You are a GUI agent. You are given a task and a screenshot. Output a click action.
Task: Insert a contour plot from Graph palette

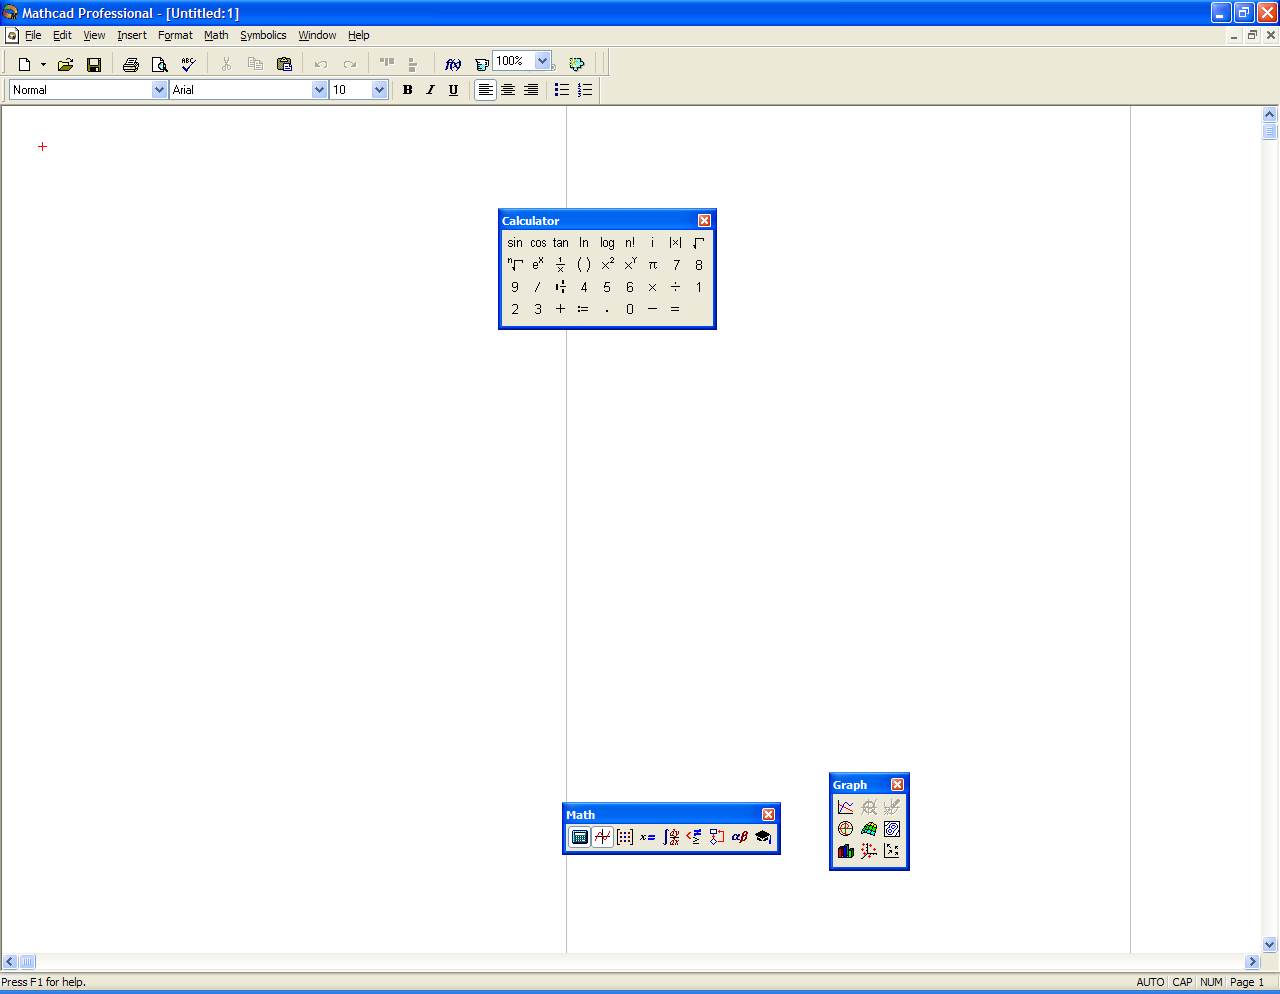[x=892, y=829]
